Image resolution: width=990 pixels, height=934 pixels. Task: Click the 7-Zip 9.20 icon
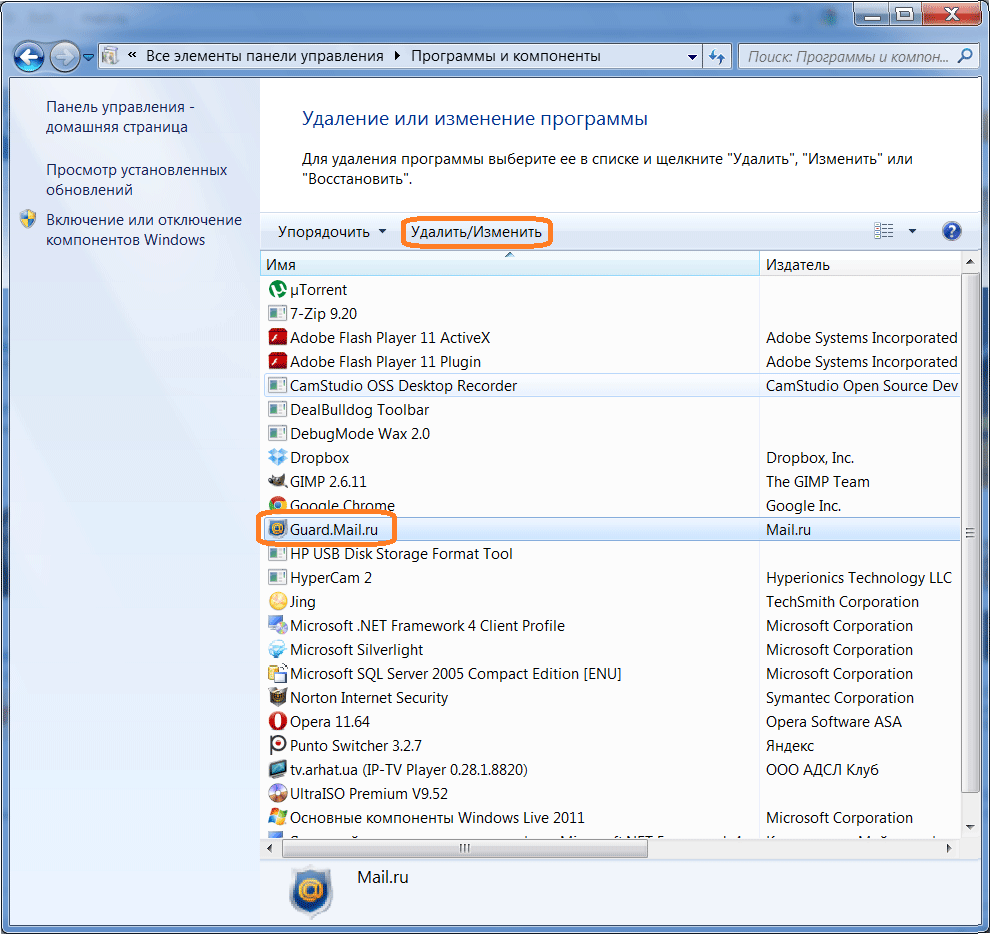277,313
